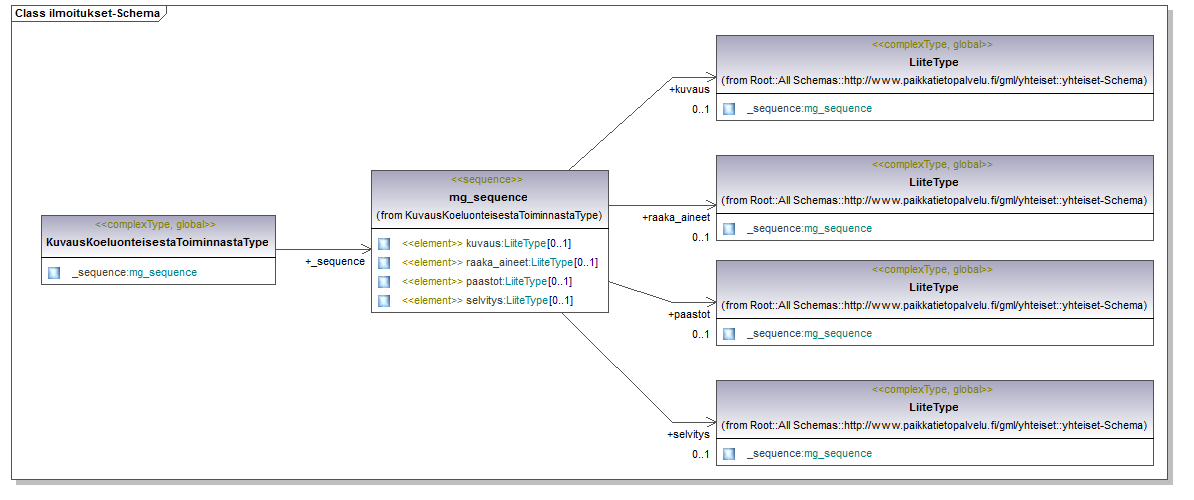Click the +kuvaus association role label
Screen dimensions: 1194x500
[x=689, y=90]
